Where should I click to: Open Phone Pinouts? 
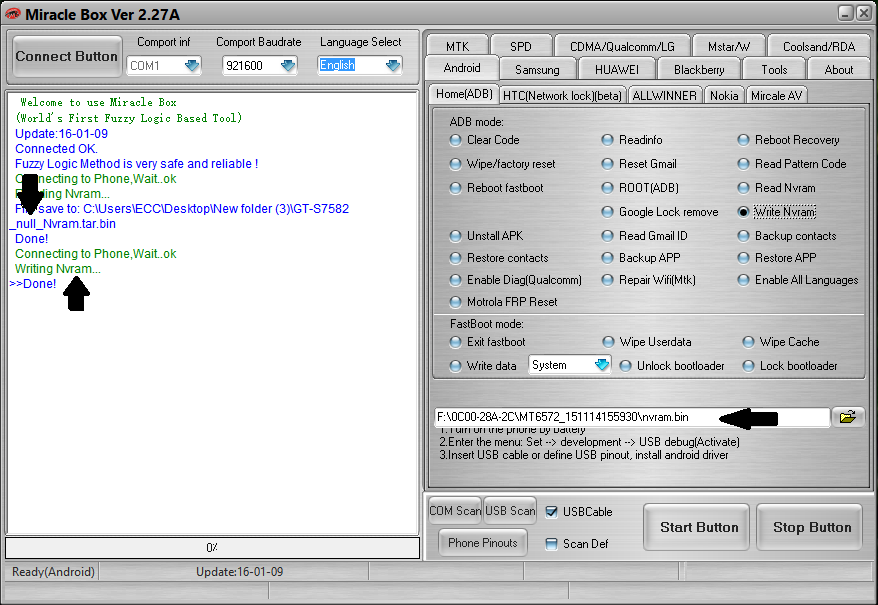(483, 542)
